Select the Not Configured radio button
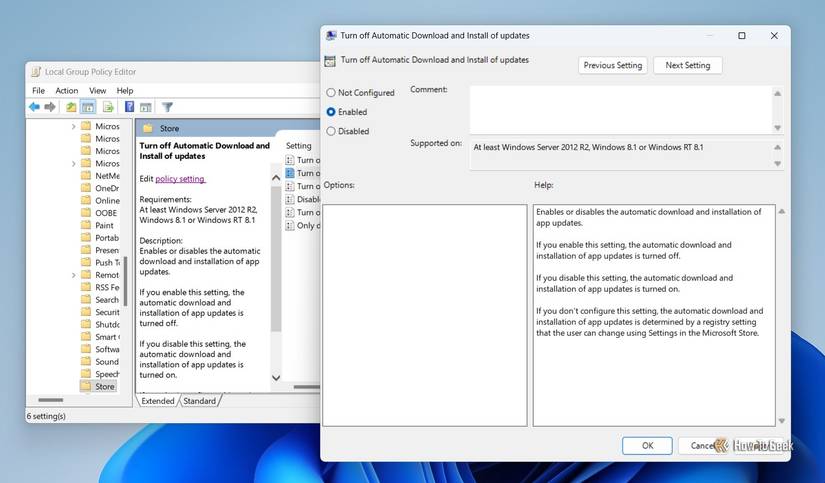825x483 pixels. pos(331,93)
